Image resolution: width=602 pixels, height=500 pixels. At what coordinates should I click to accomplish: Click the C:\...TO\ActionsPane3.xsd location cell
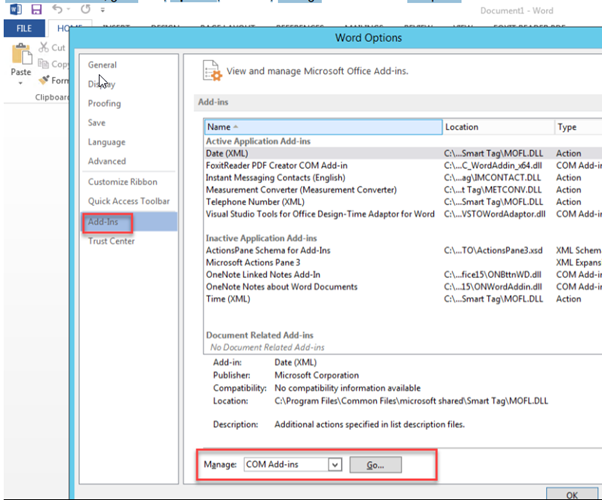click(493, 250)
